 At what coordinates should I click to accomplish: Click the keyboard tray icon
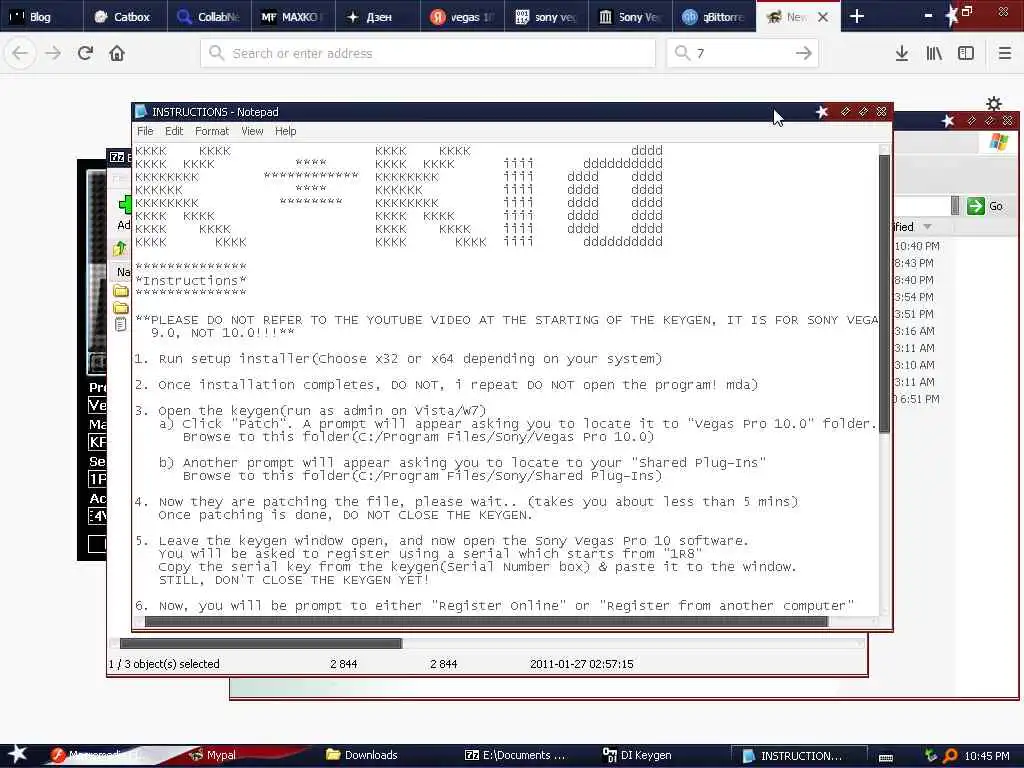(886, 757)
